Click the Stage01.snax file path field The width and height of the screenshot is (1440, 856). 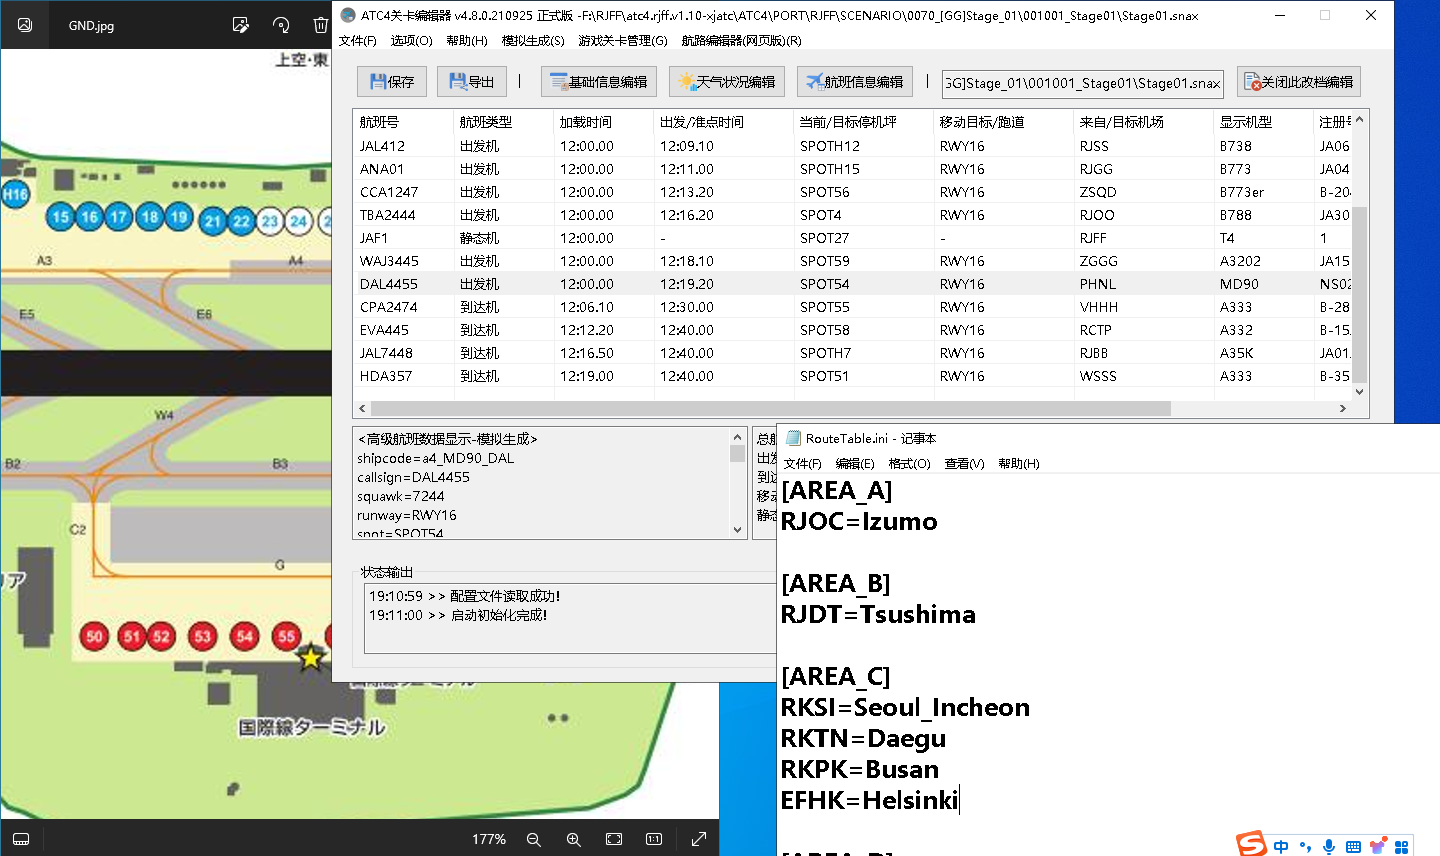coord(1083,83)
